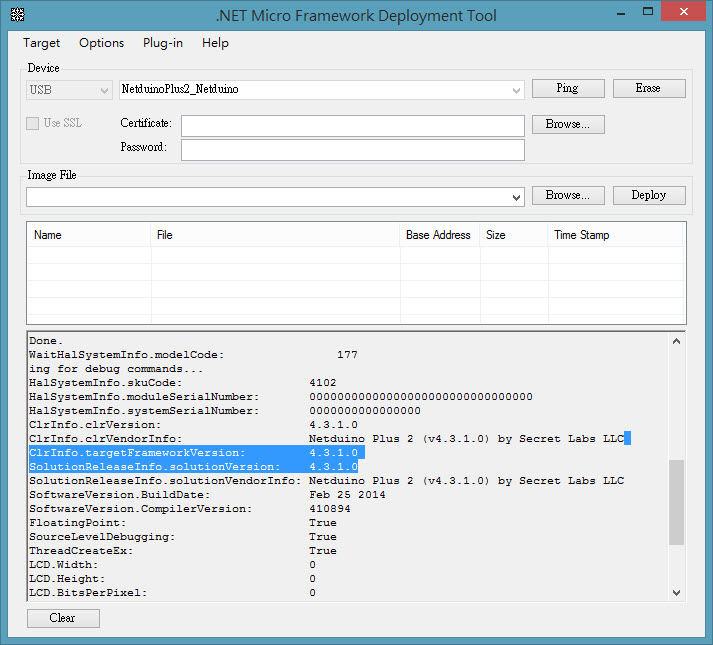Viewport: 713px width, 645px height.
Task: Click the 'SourceLevelDebugging:' log line
Action: (x=183, y=537)
